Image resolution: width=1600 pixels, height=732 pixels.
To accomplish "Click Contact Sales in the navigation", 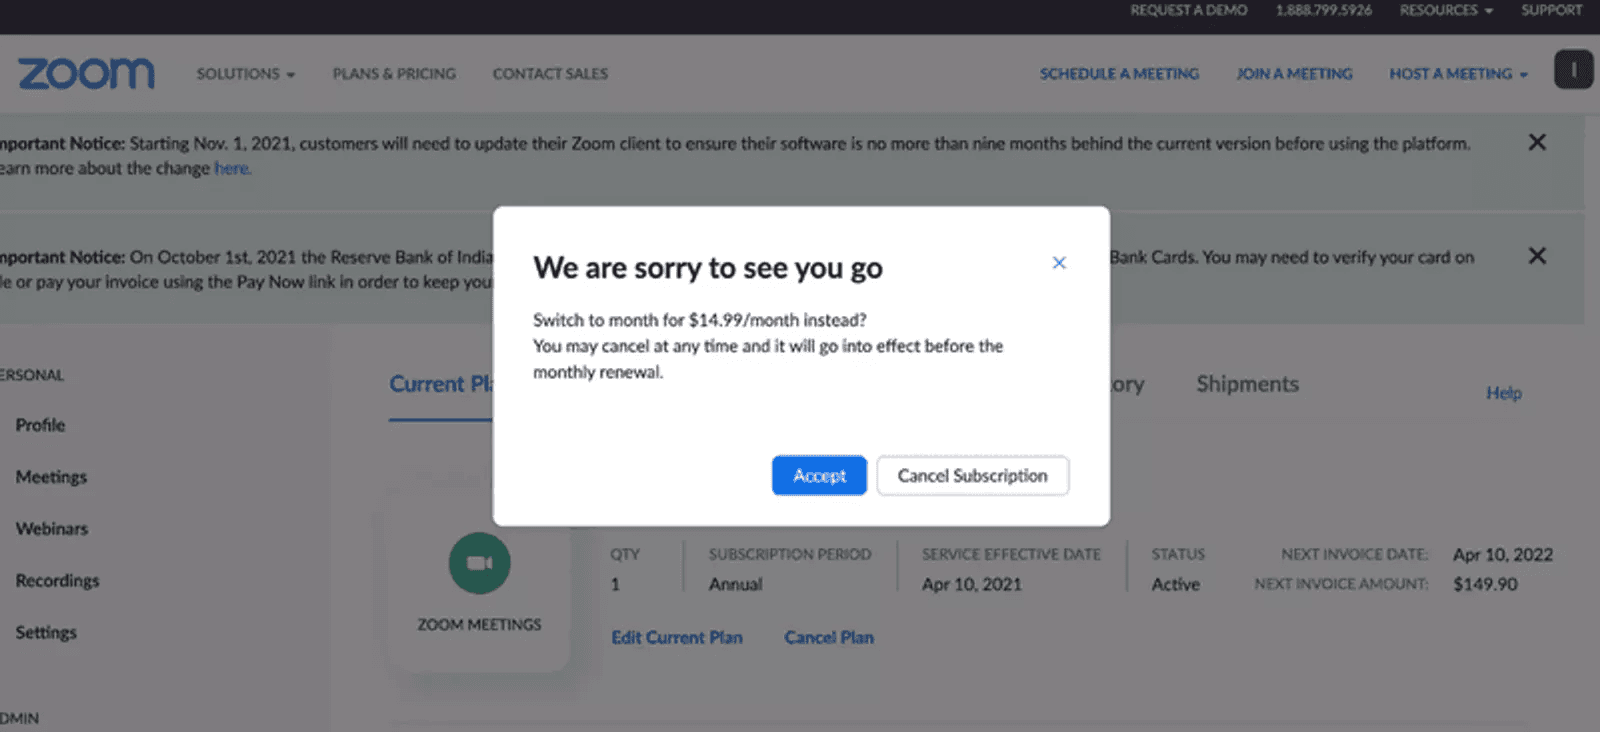I will pyautogui.click(x=549, y=73).
